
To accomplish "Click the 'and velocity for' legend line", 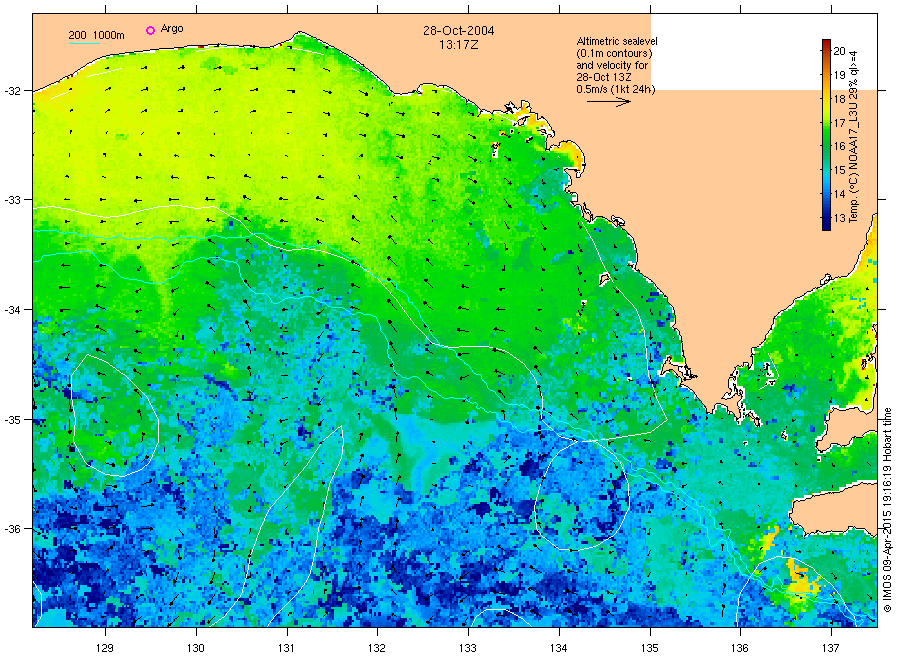I will (x=612, y=65).
